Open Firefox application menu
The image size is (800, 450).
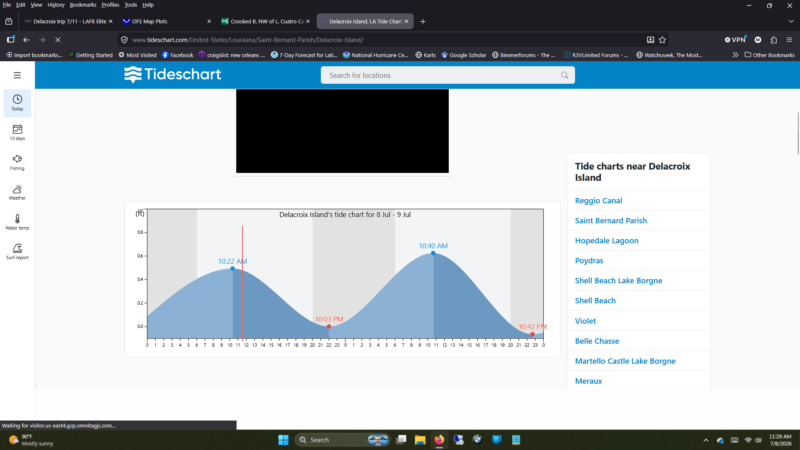[x=789, y=39]
